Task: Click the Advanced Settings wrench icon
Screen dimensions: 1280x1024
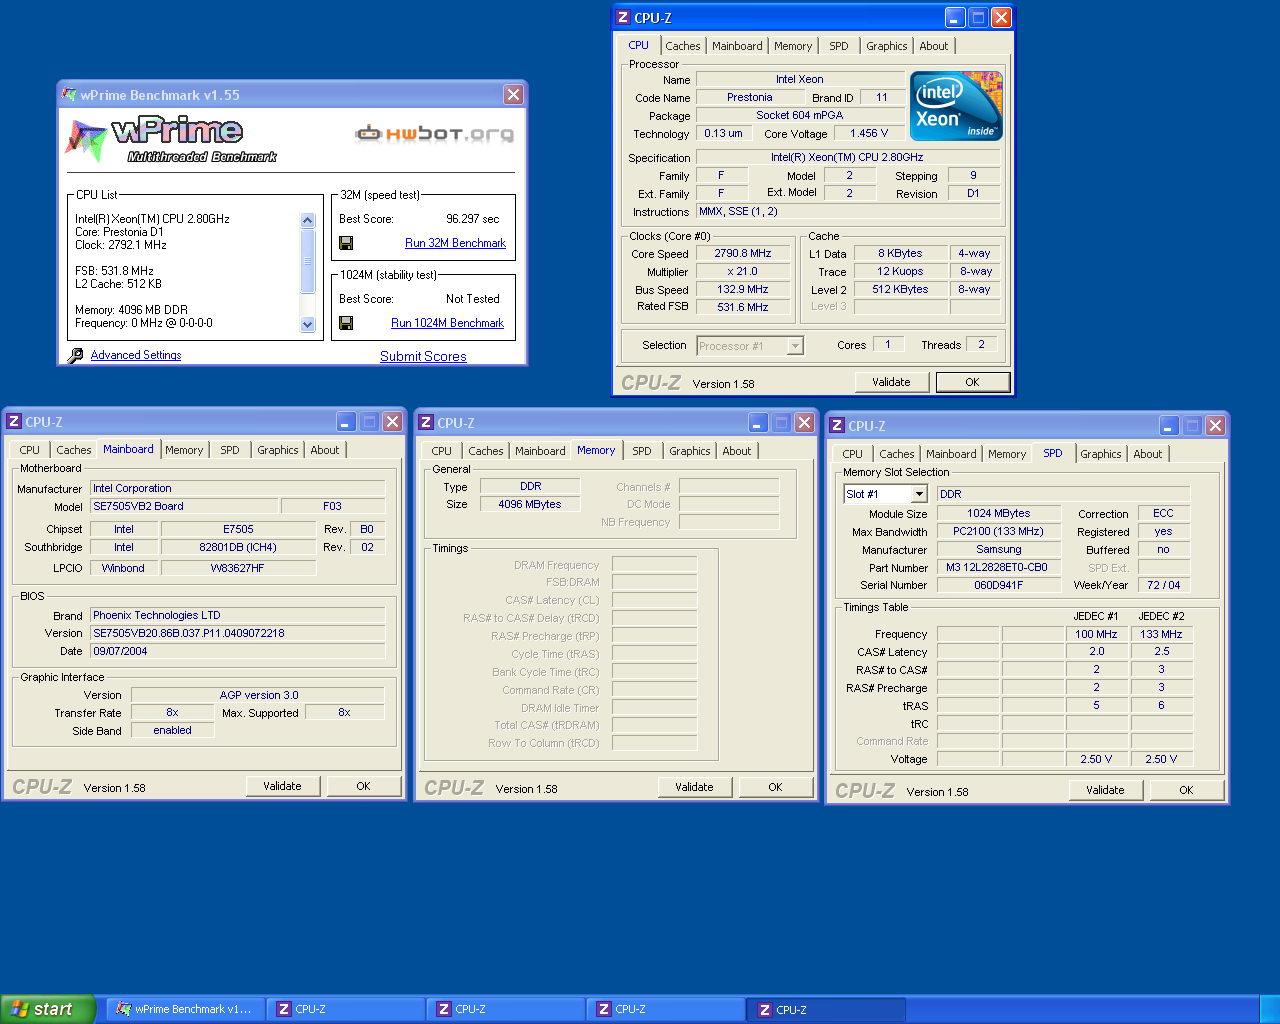Action: click(x=75, y=356)
